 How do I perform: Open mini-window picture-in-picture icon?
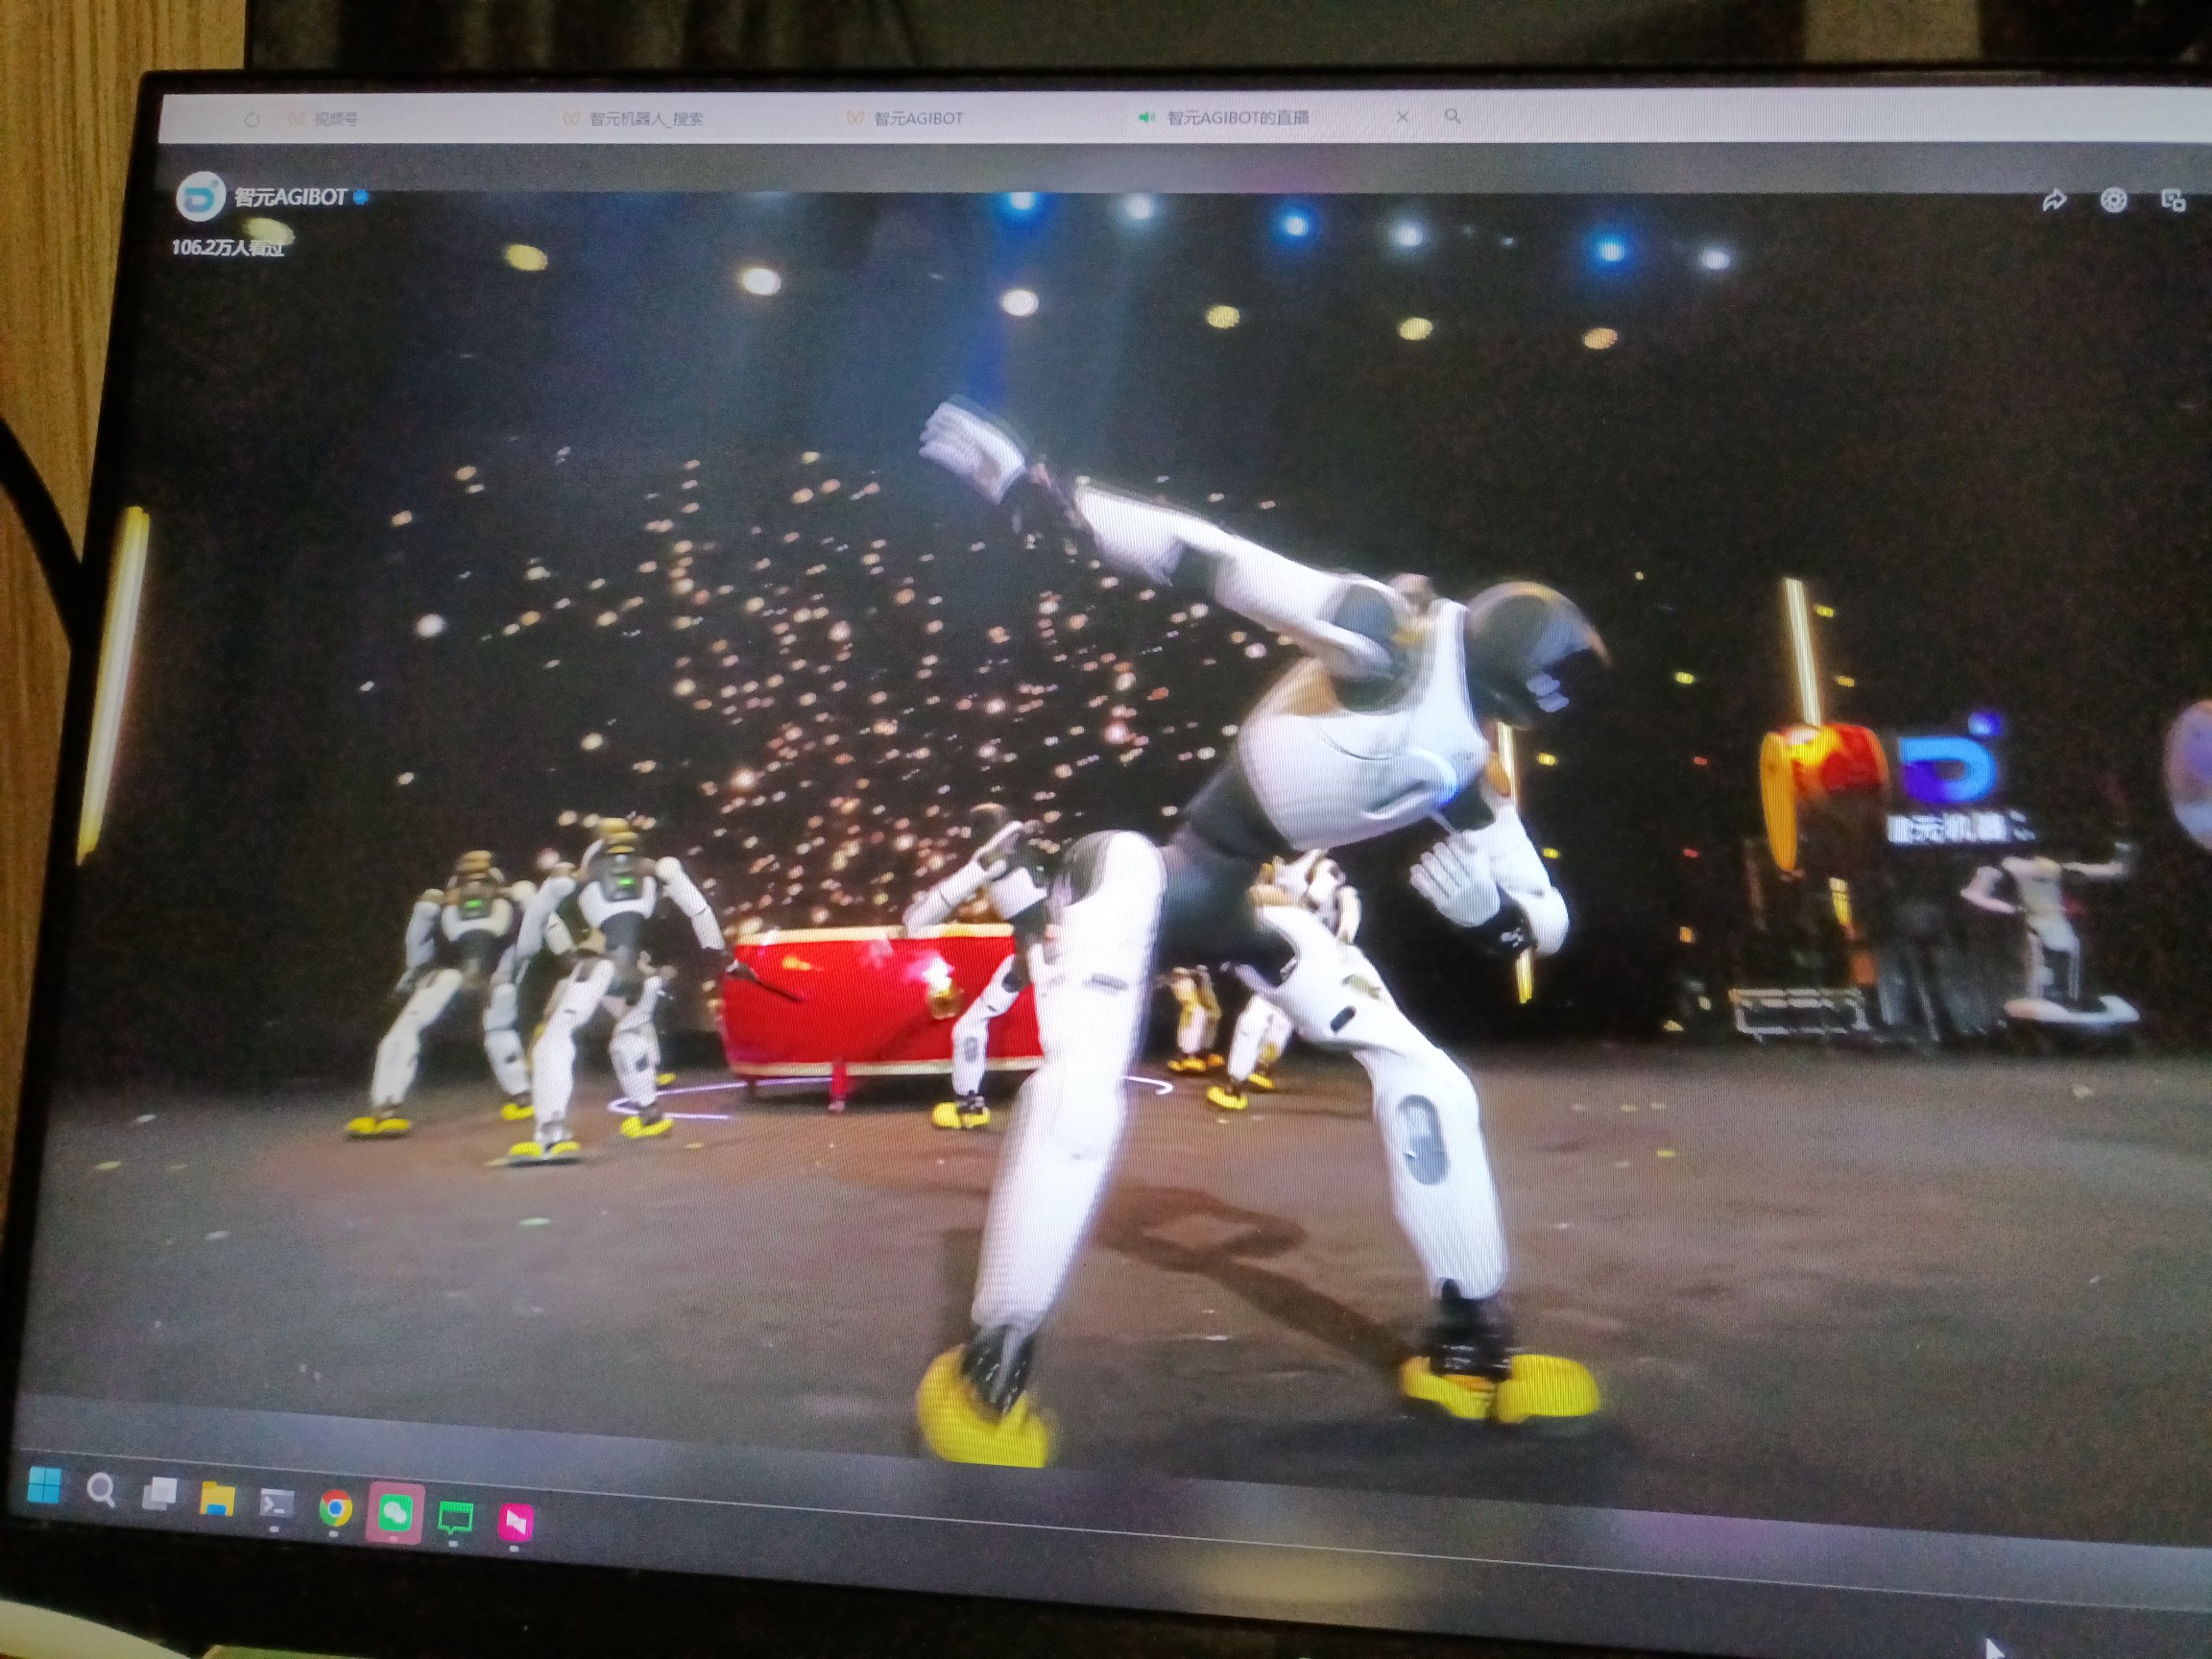2173,200
